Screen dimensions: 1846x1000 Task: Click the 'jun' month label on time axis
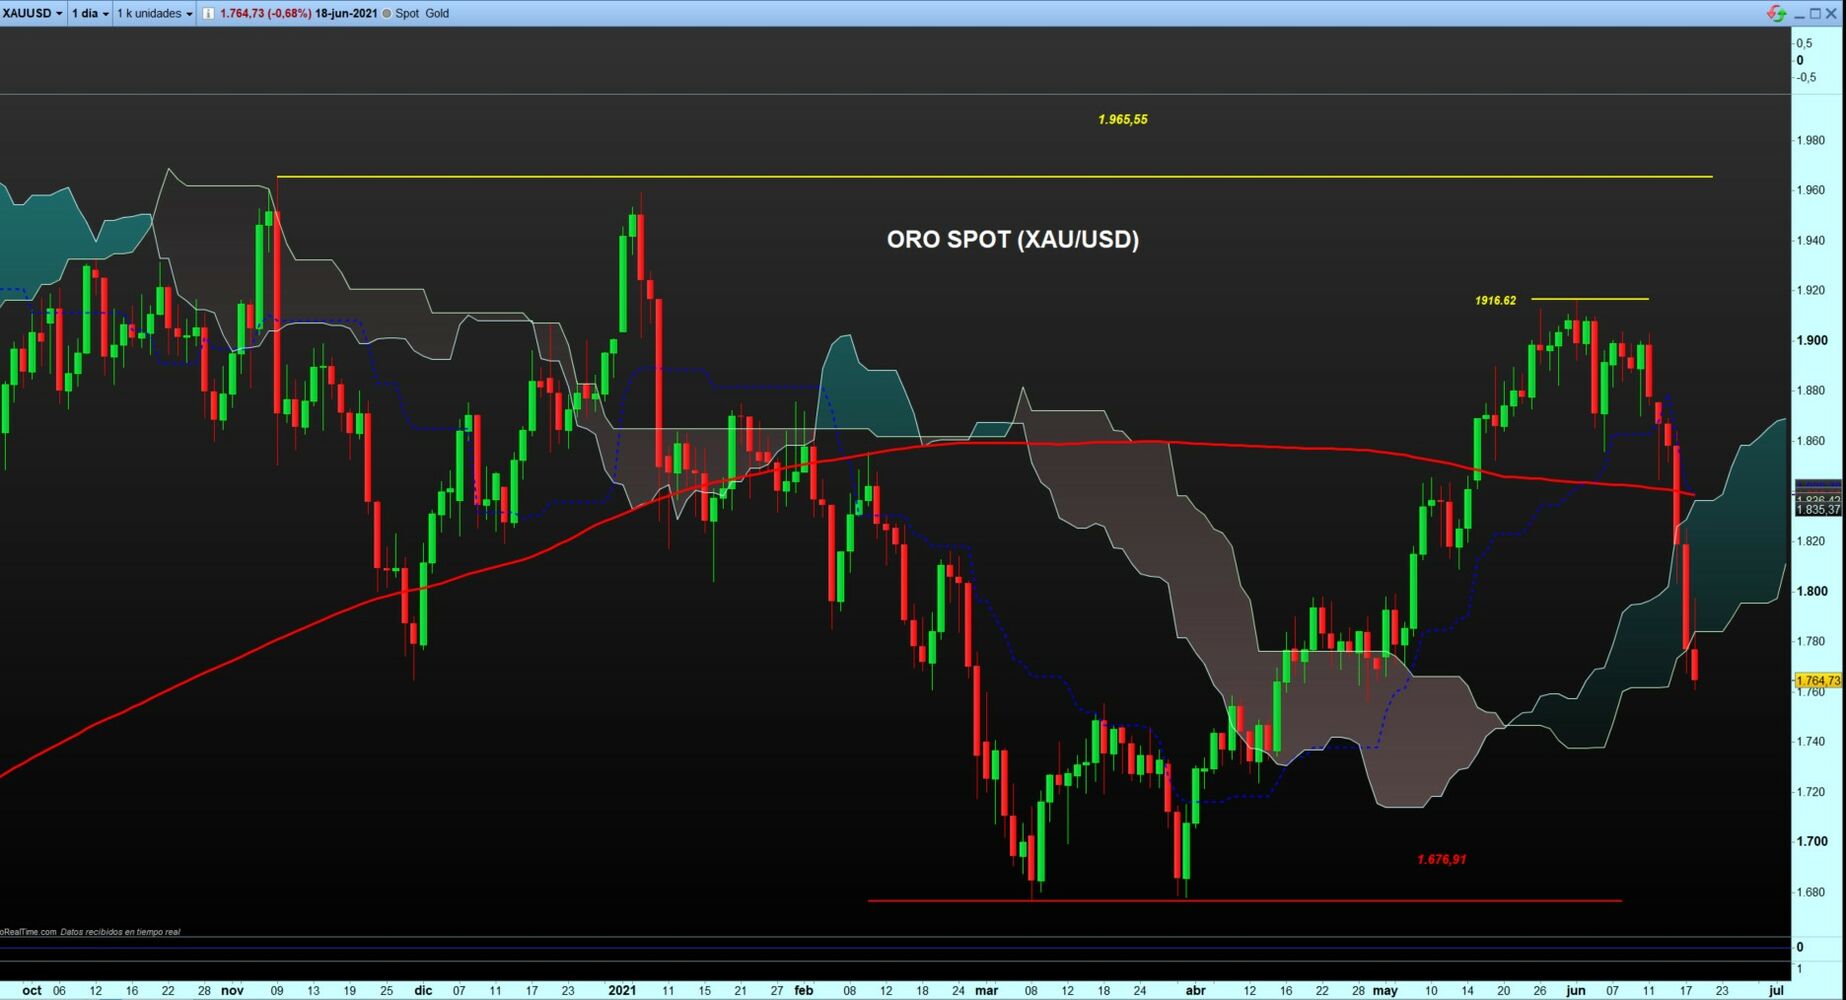pyautogui.click(x=1576, y=990)
